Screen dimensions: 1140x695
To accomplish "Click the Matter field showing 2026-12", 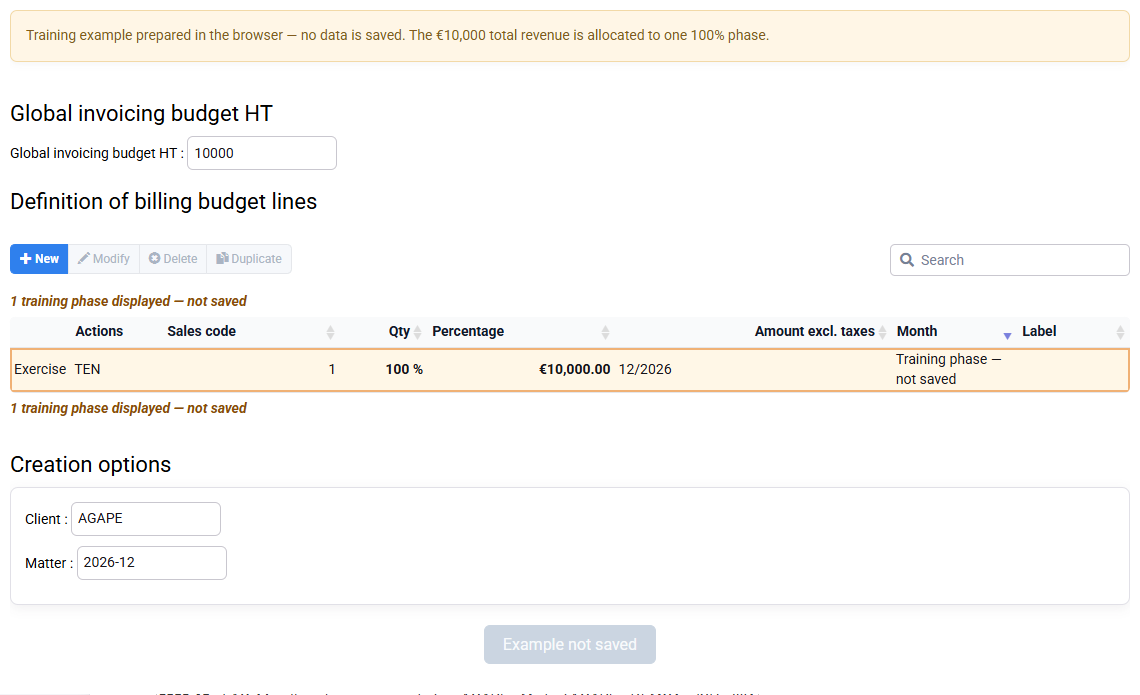I will click(x=151, y=563).
